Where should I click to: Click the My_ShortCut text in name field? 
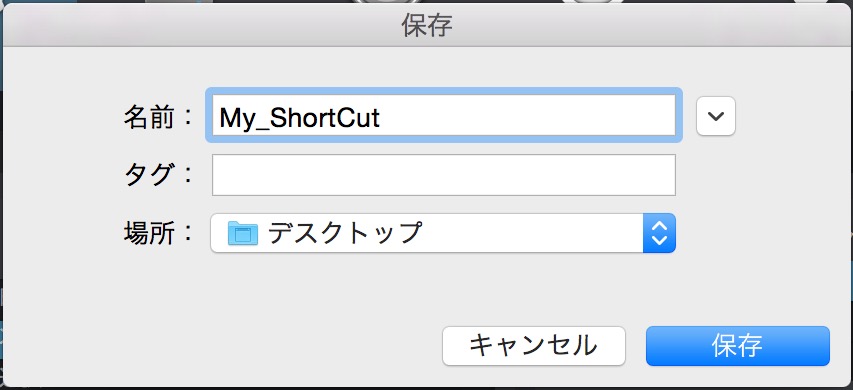coord(299,118)
